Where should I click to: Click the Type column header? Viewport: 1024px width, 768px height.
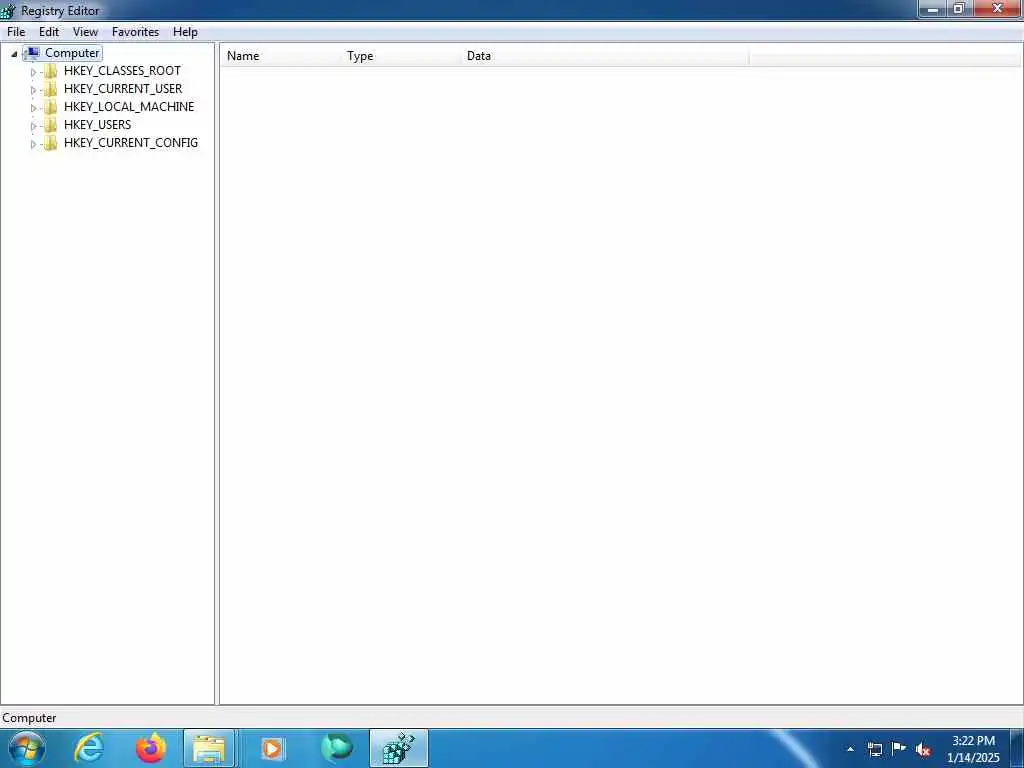(402, 56)
